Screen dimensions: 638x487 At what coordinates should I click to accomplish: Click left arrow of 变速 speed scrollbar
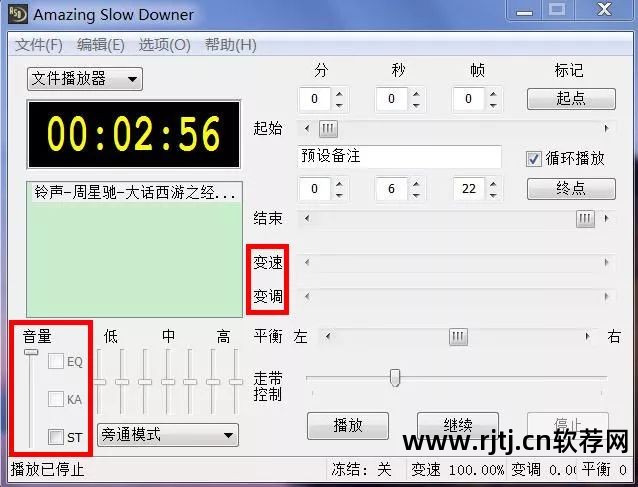[x=307, y=262]
